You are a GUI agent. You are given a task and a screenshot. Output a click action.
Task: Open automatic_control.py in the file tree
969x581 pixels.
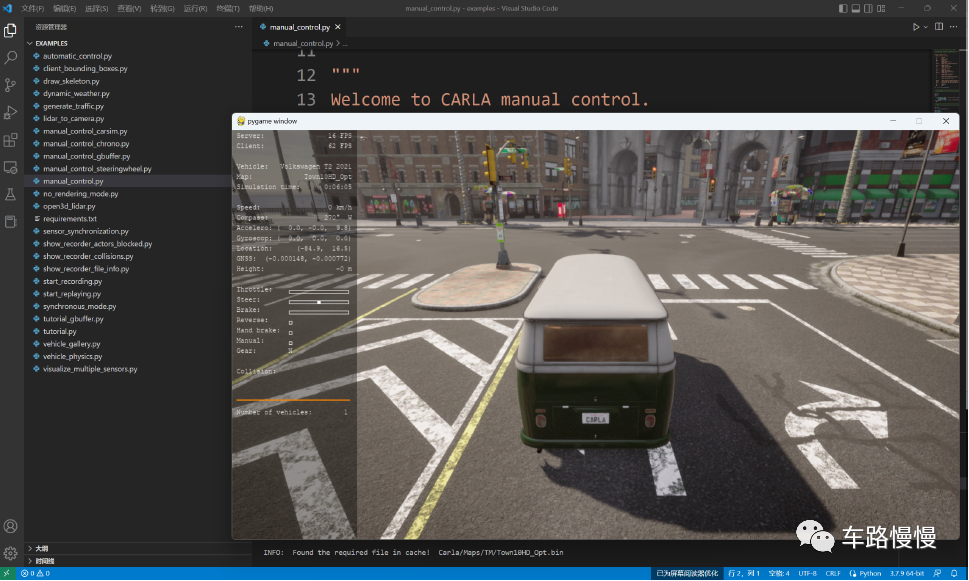77,56
